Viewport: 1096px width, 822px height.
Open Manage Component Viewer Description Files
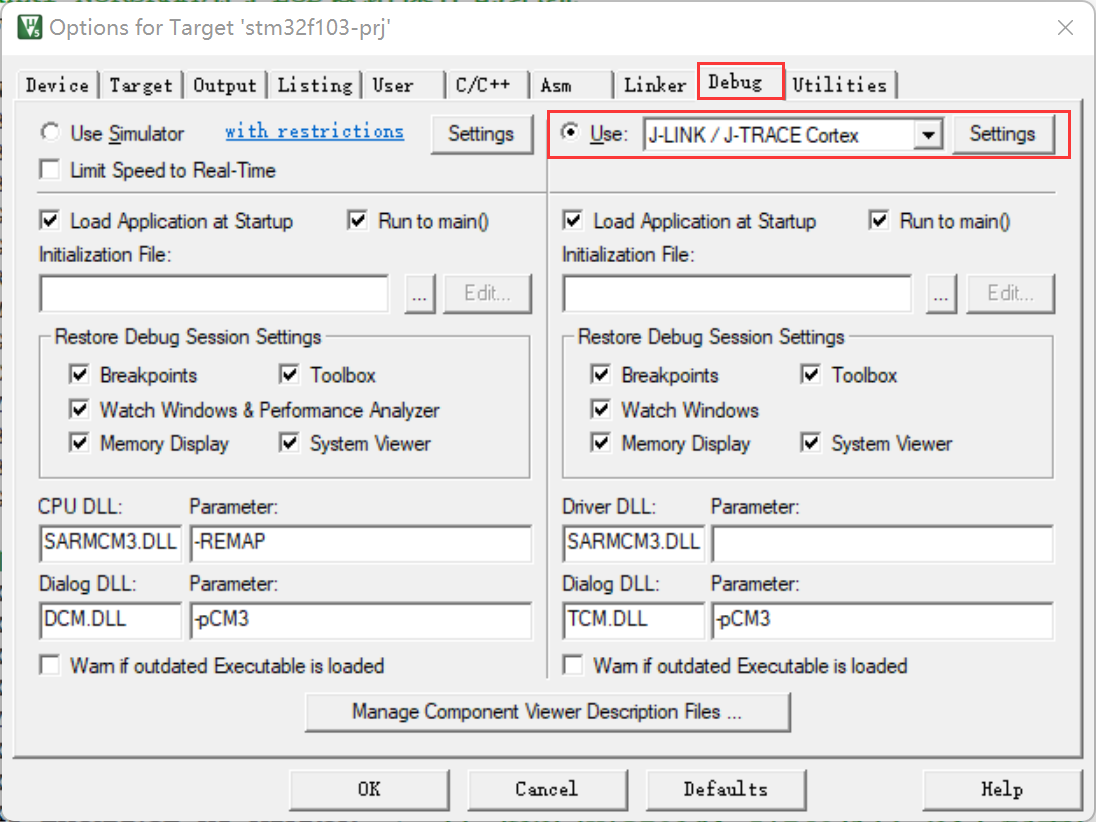click(547, 712)
